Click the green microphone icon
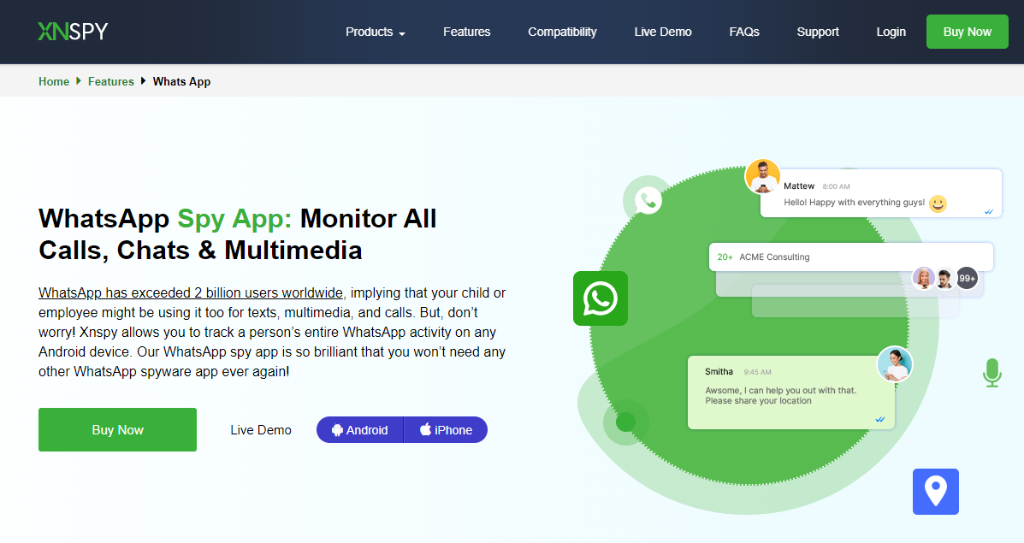1024x543 pixels. [x=992, y=373]
